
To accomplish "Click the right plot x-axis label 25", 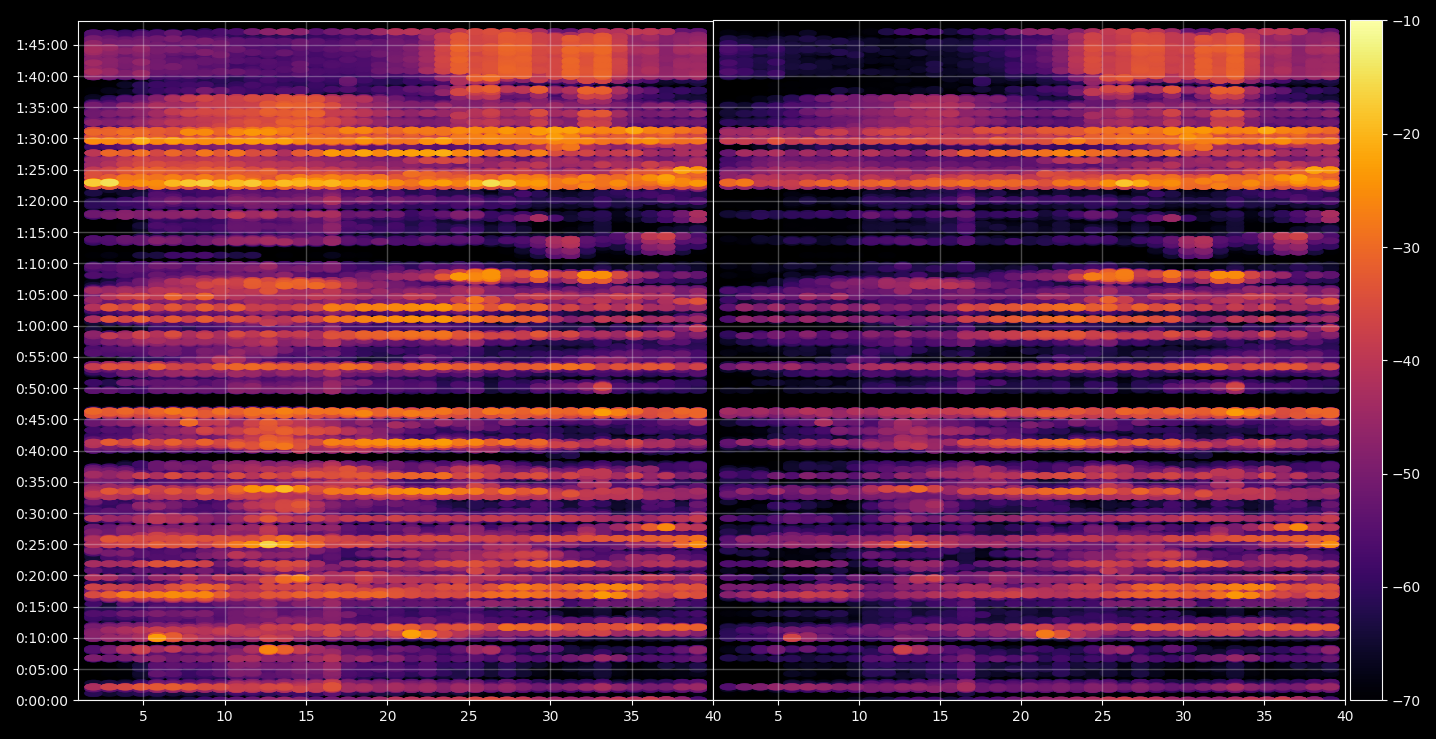I will [x=1102, y=717].
